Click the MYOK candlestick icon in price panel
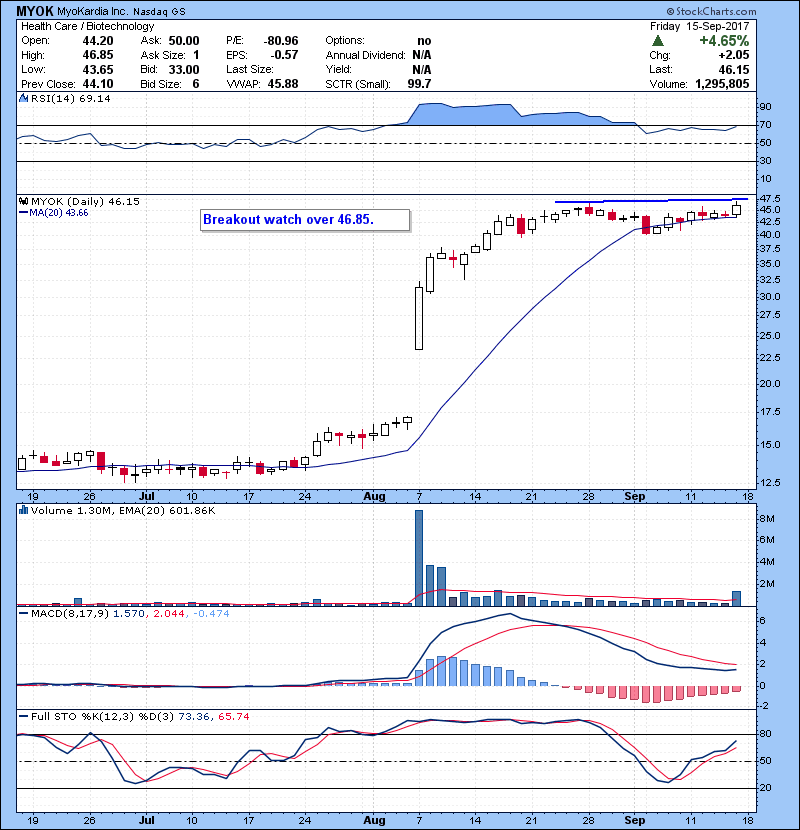The width and height of the screenshot is (800, 830). 23,202
